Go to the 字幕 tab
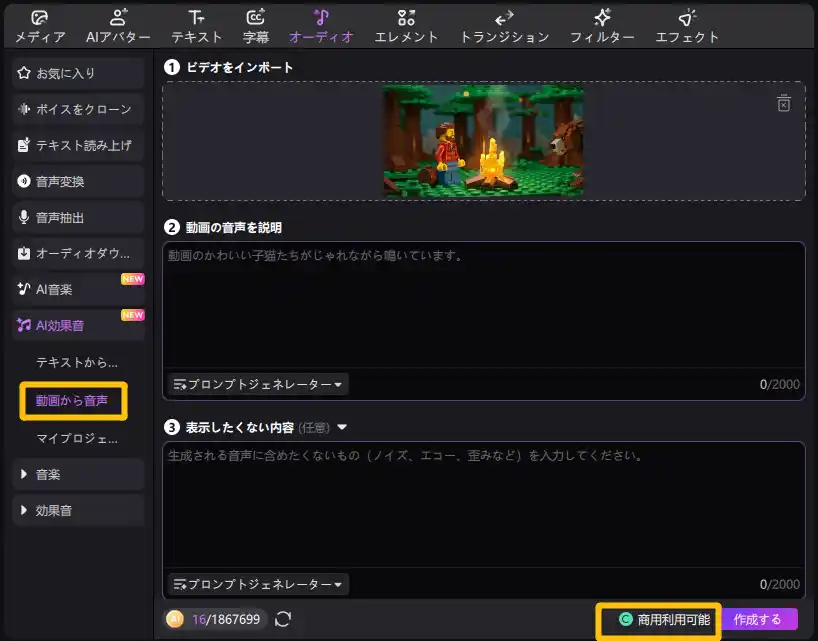The image size is (818, 641). pos(256,27)
